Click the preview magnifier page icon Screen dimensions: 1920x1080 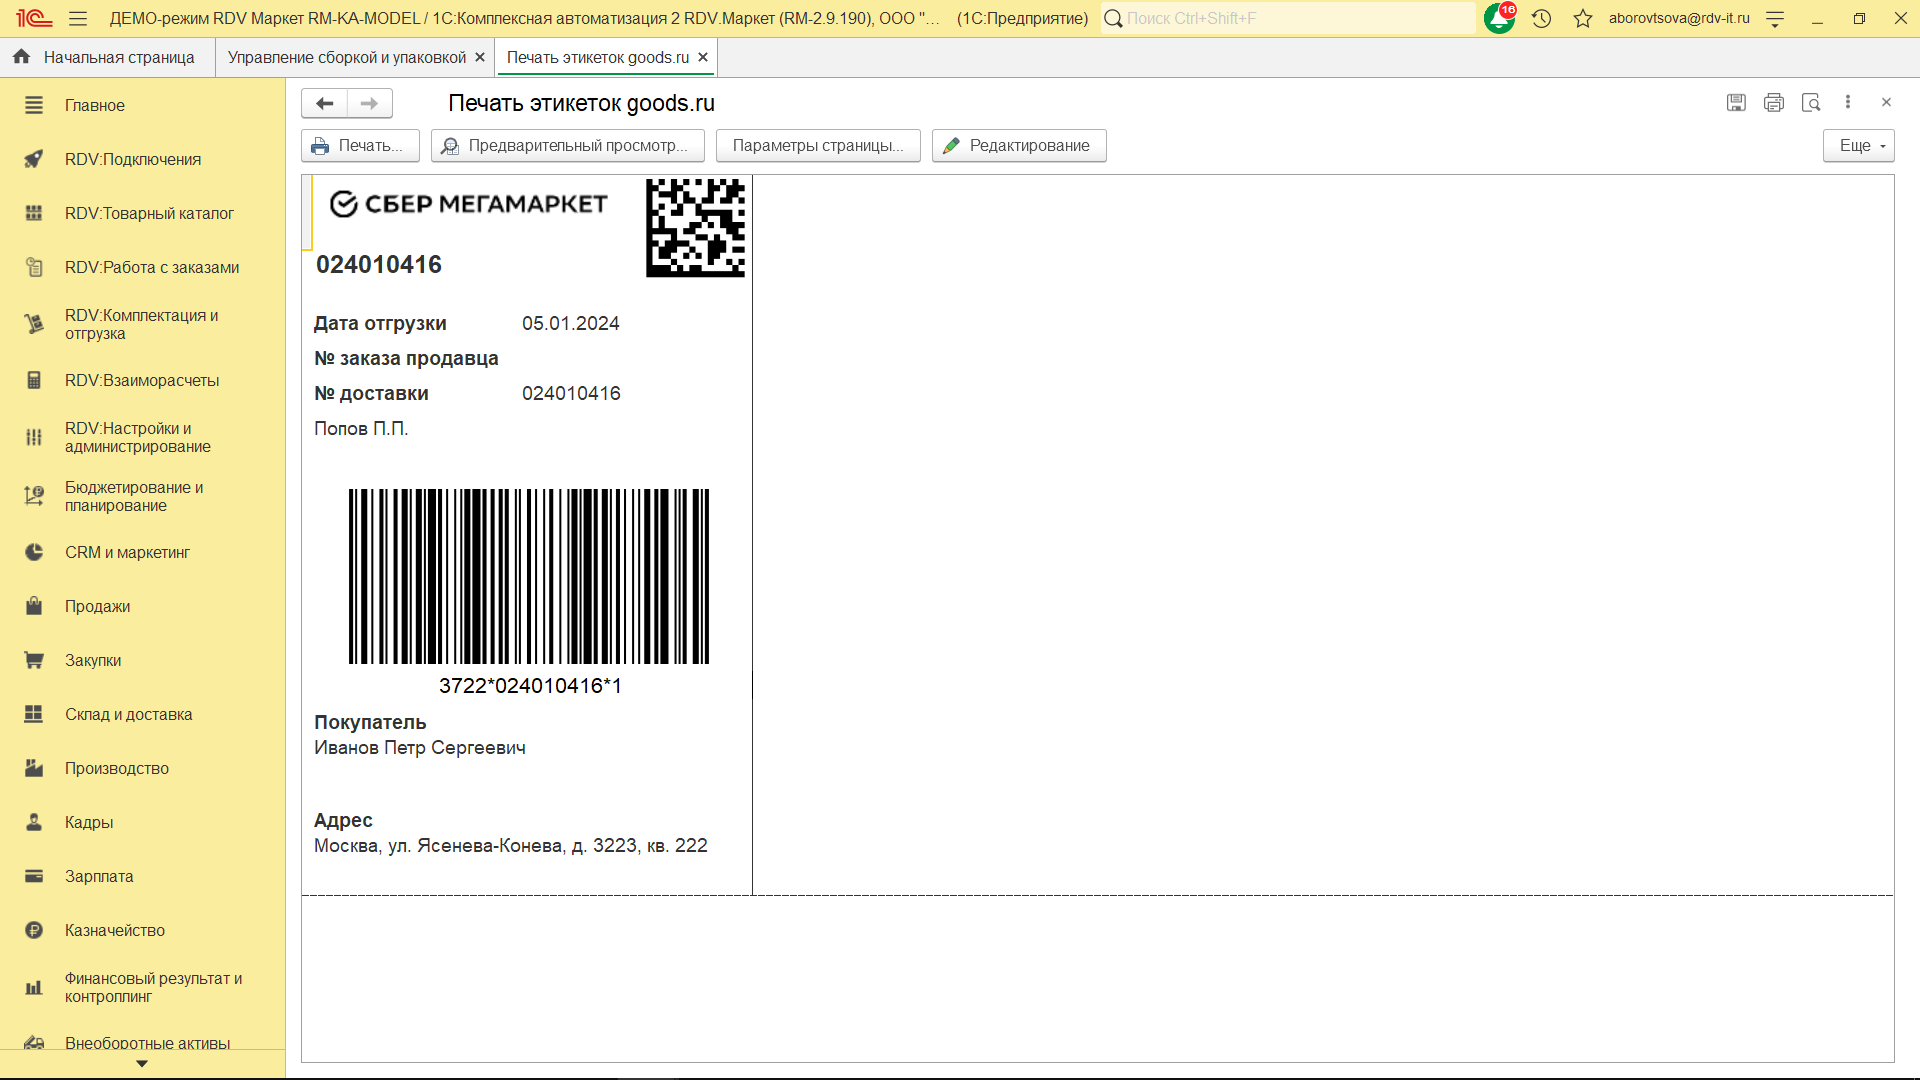pos(1810,102)
